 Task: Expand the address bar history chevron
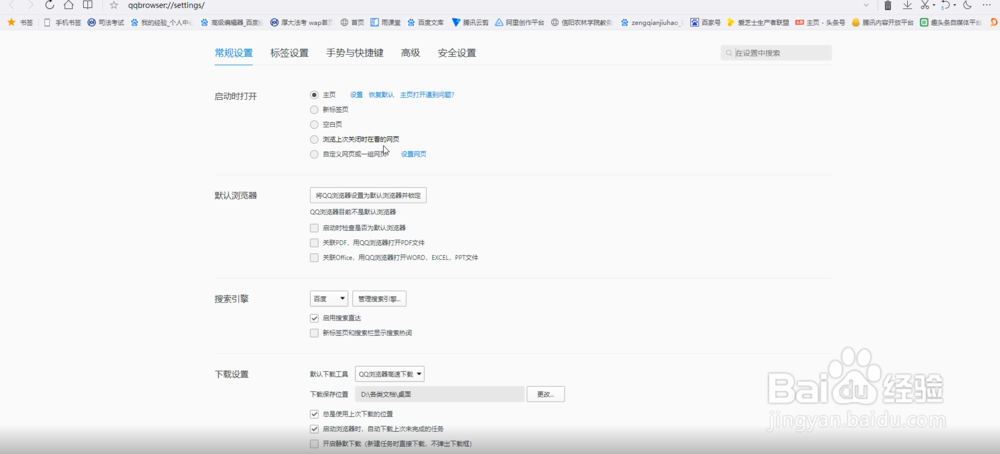point(865,5)
